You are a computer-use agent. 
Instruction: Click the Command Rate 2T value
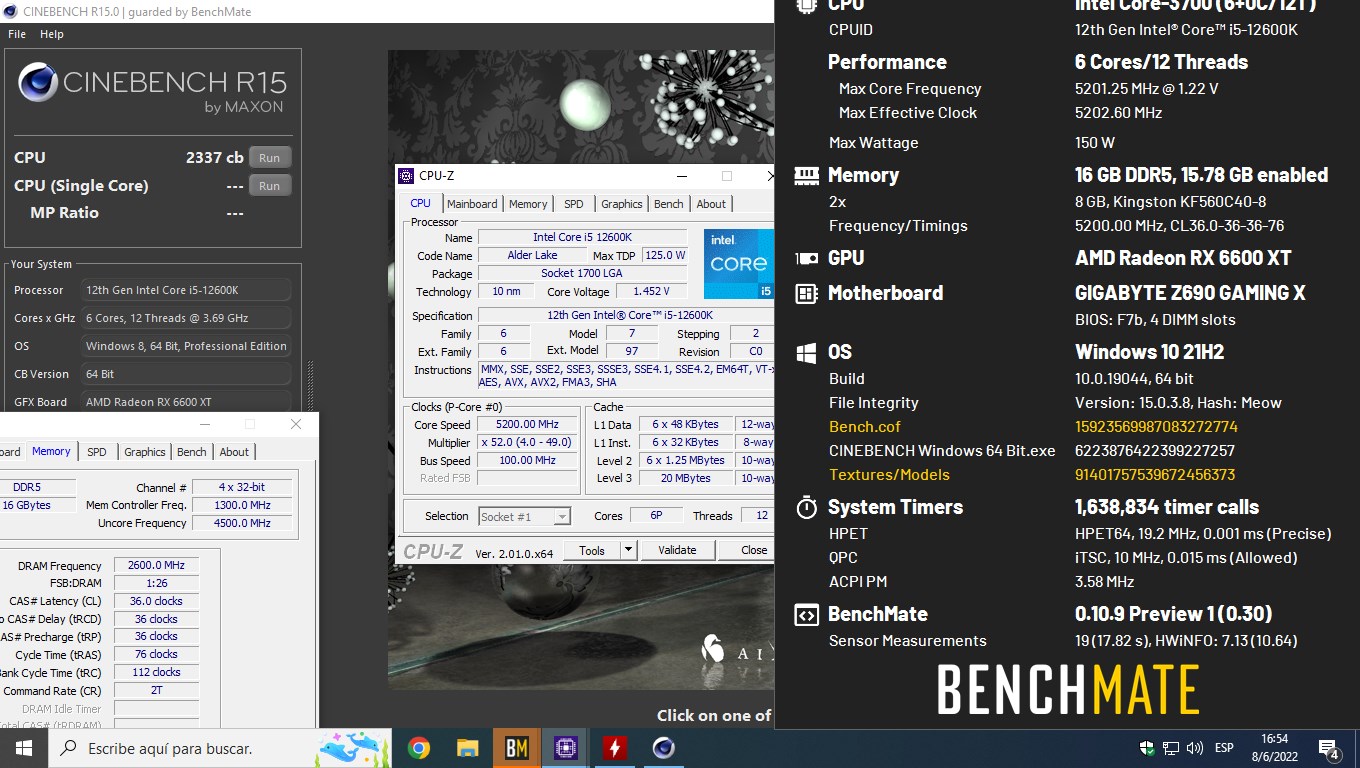click(156, 690)
